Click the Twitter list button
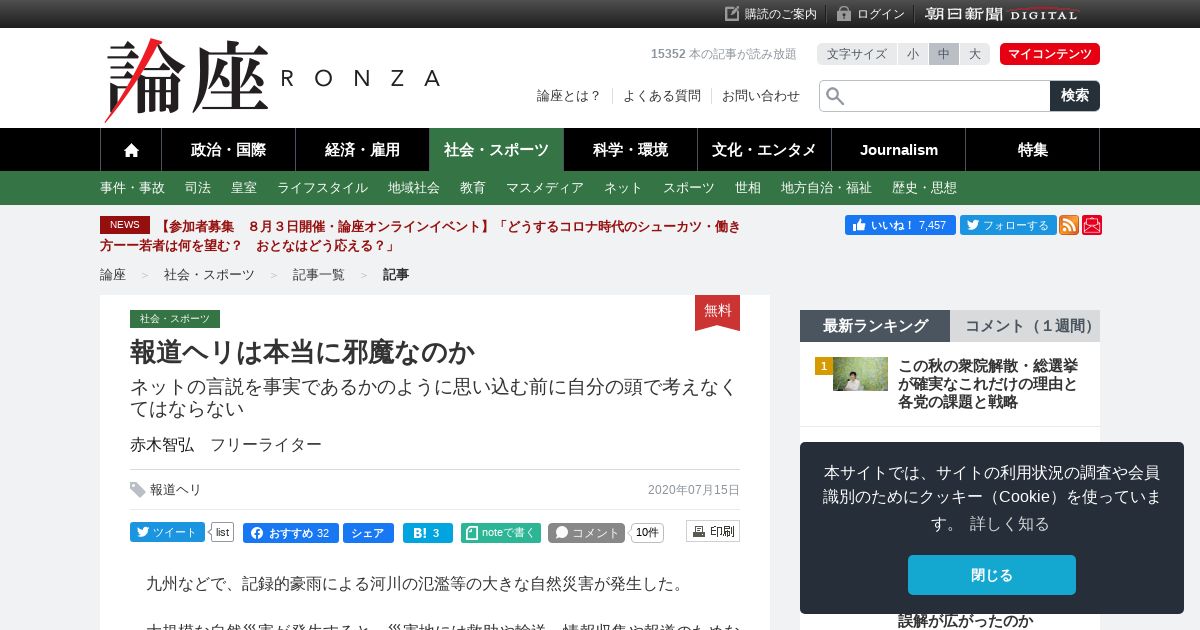The height and width of the screenshot is (630, 1200). coord(222,532)
